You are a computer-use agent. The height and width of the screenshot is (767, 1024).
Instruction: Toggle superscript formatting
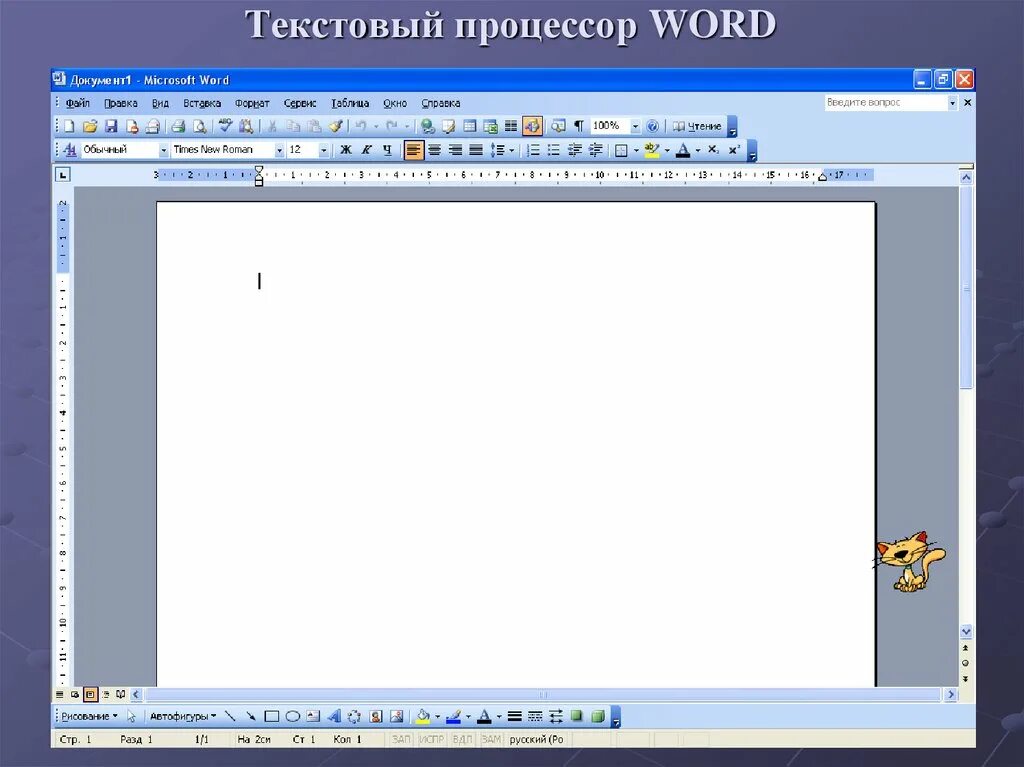(x=734, y=150)
